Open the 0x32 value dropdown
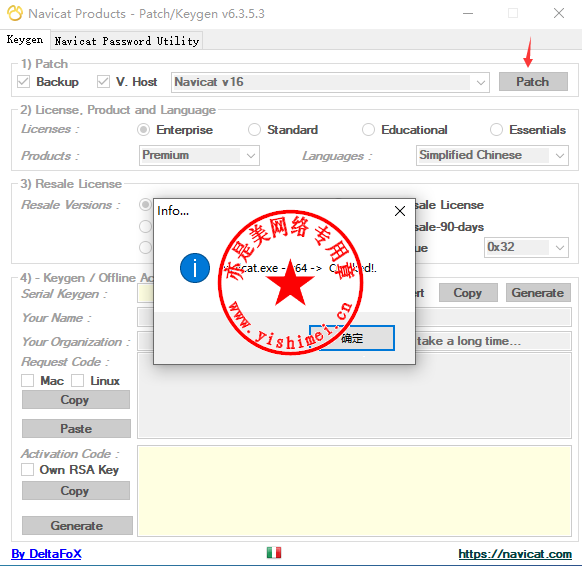582x566 pixels. click(526, 247)
